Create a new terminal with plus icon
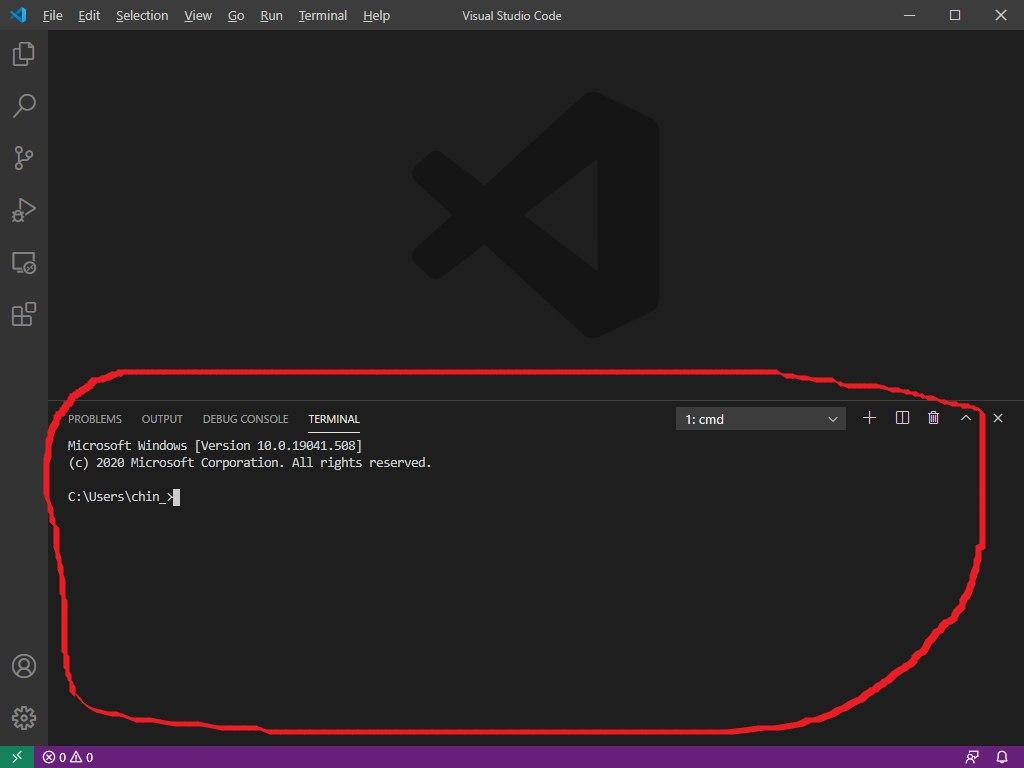This screenshot has height=768, width=1024. (869, 418)
